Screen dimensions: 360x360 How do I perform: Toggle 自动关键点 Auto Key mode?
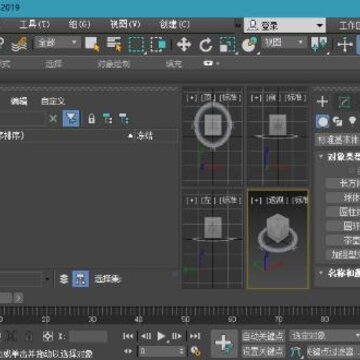point(263,336)
